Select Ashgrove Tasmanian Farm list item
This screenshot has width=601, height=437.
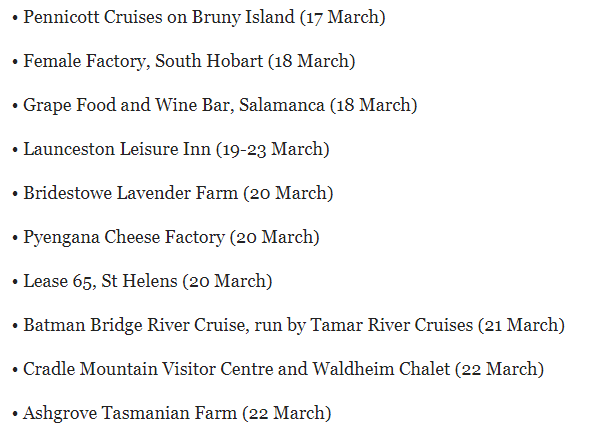[x=171, y=413]
